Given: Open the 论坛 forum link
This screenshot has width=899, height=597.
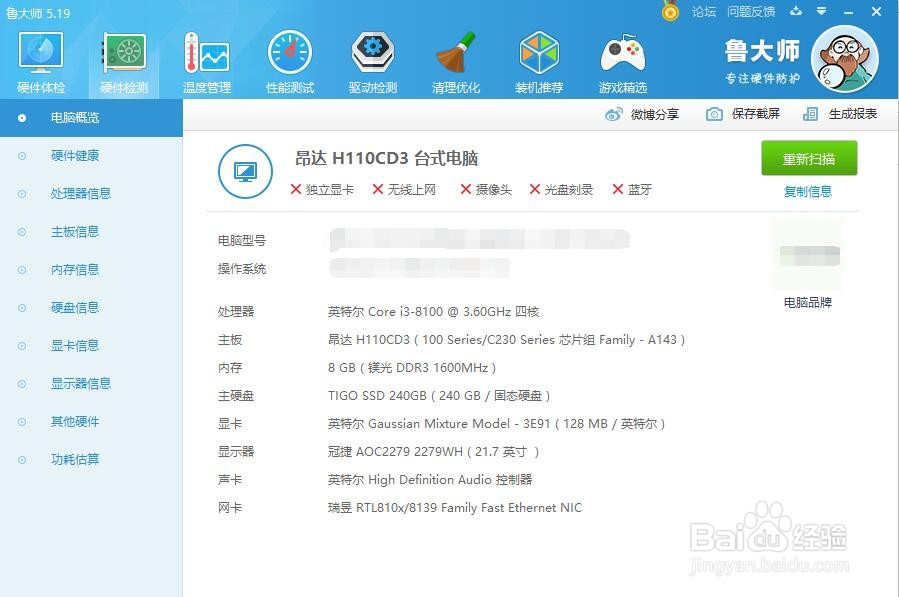Looking at the screenshot, I should click(x=704, y=11).
